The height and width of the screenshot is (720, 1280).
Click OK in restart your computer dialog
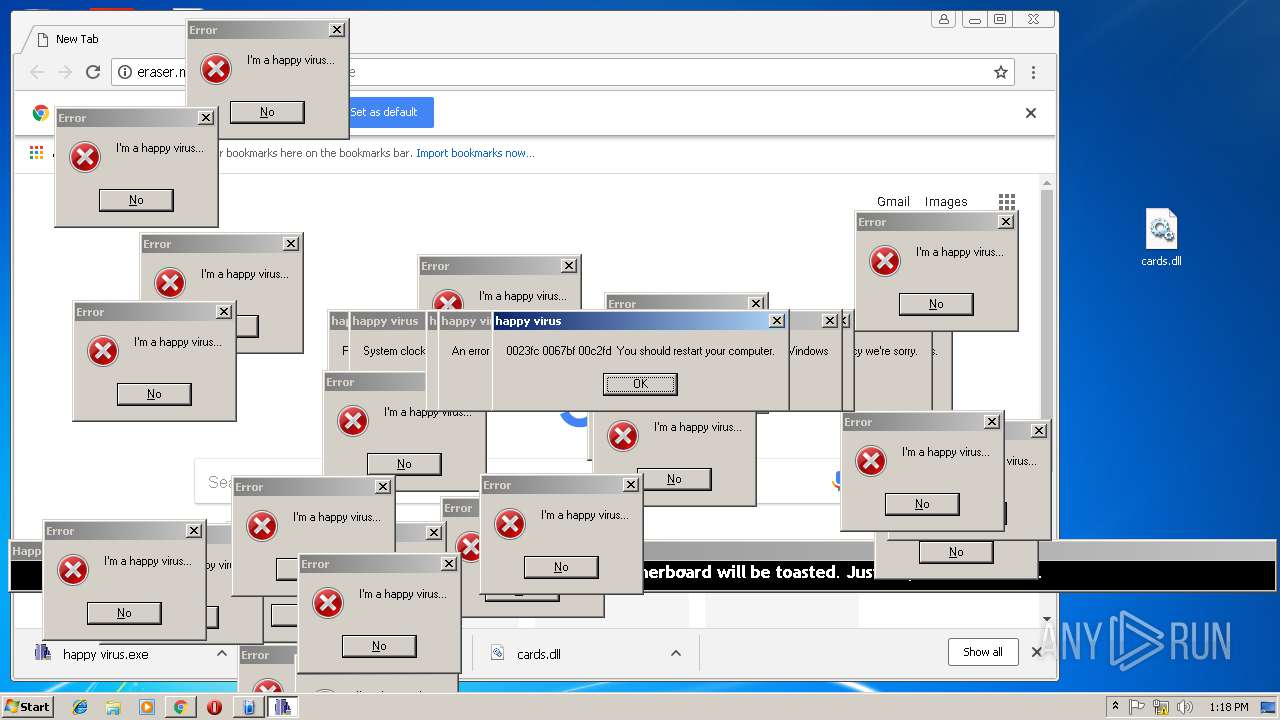coord(640,384)
